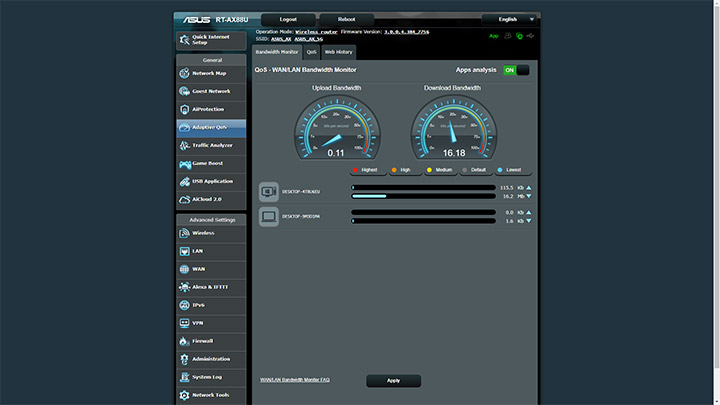Open the WAN/LAN Bandwidth Monitor FAQ link

tap(295, 380)
